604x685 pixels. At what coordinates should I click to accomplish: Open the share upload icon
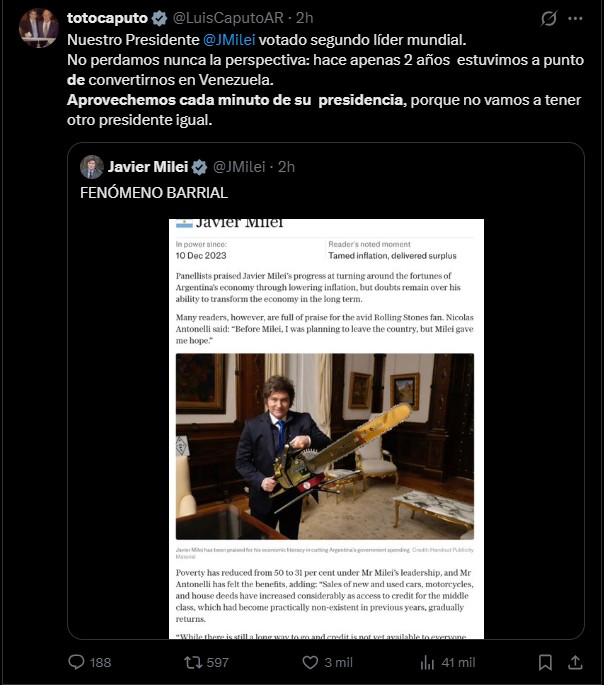[575, 662]
